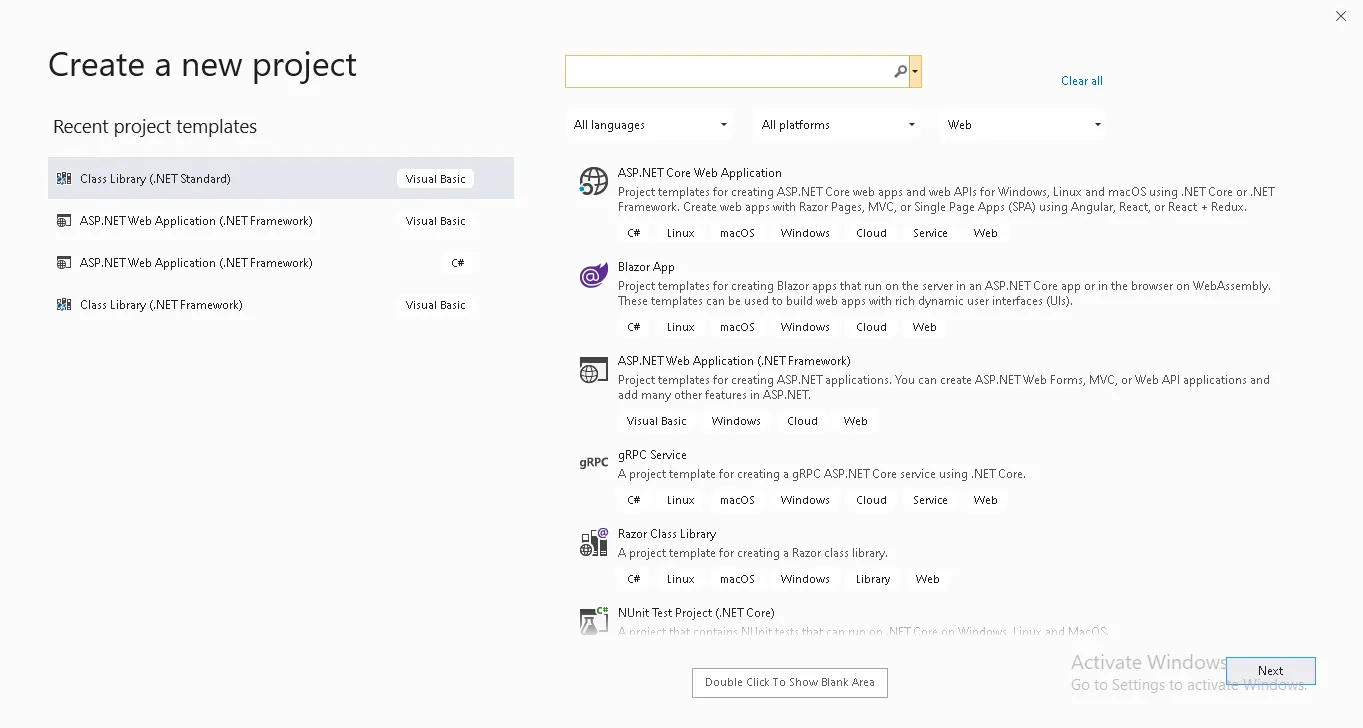
Task: Click Visual Basic tag on Class Library (.NET Standard)
Action: [436, 179]
